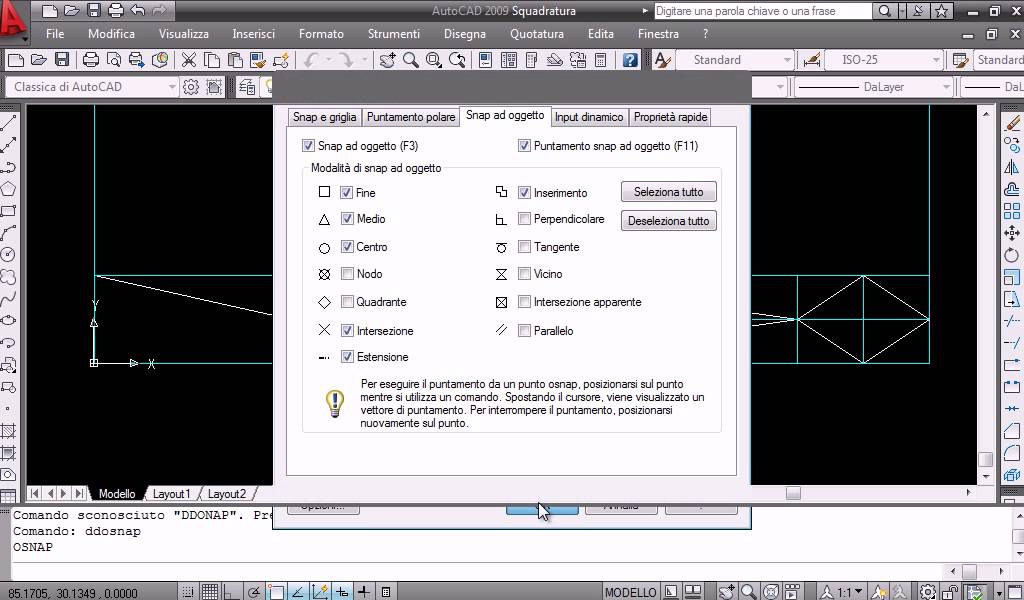Select the Circle tool in Draw toolbar

click(x=8, y=255)
